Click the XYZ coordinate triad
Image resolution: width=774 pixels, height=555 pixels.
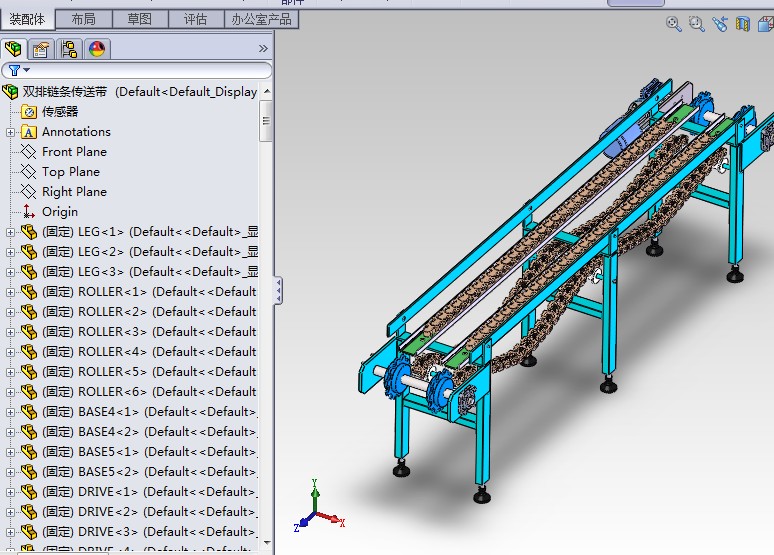318,507
